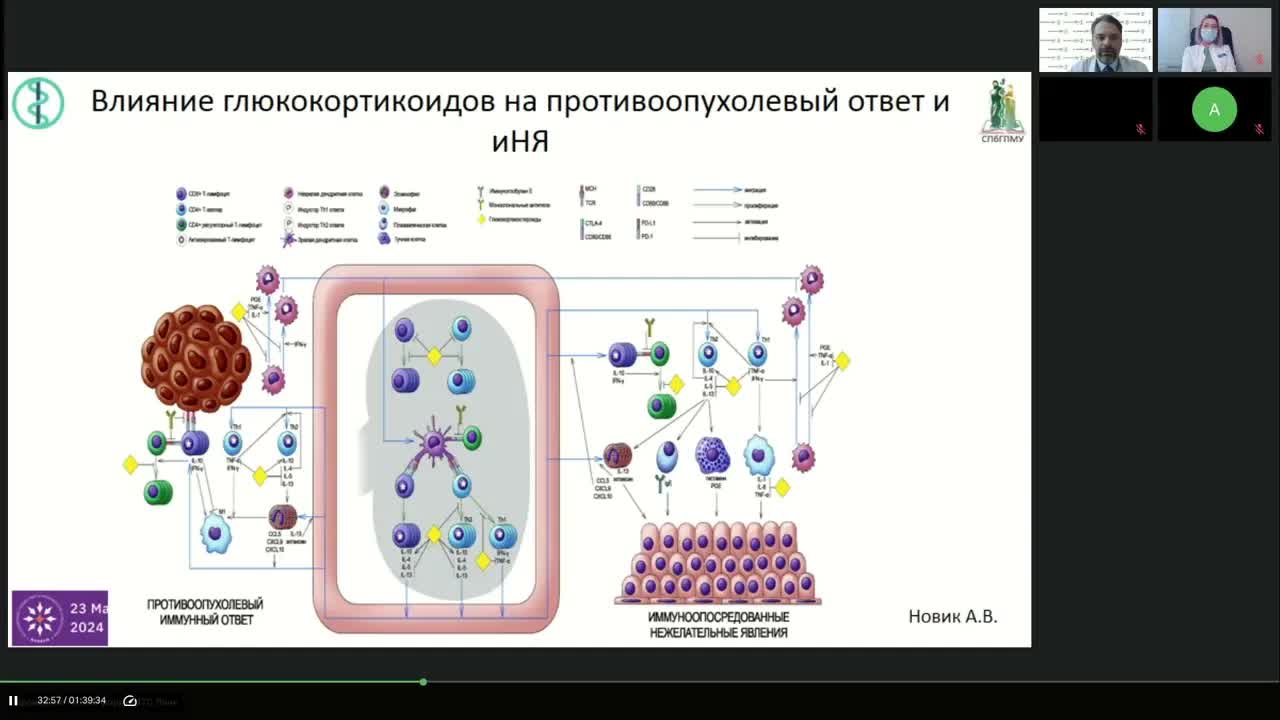Screen dimensions: 1280x720
Task: Click the зрелая дендритная клетка legend icon
Action: 288,237
